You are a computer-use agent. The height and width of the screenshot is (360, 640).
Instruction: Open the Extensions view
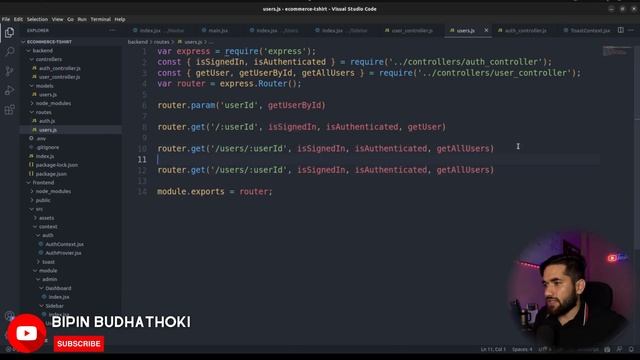point(9,109)
